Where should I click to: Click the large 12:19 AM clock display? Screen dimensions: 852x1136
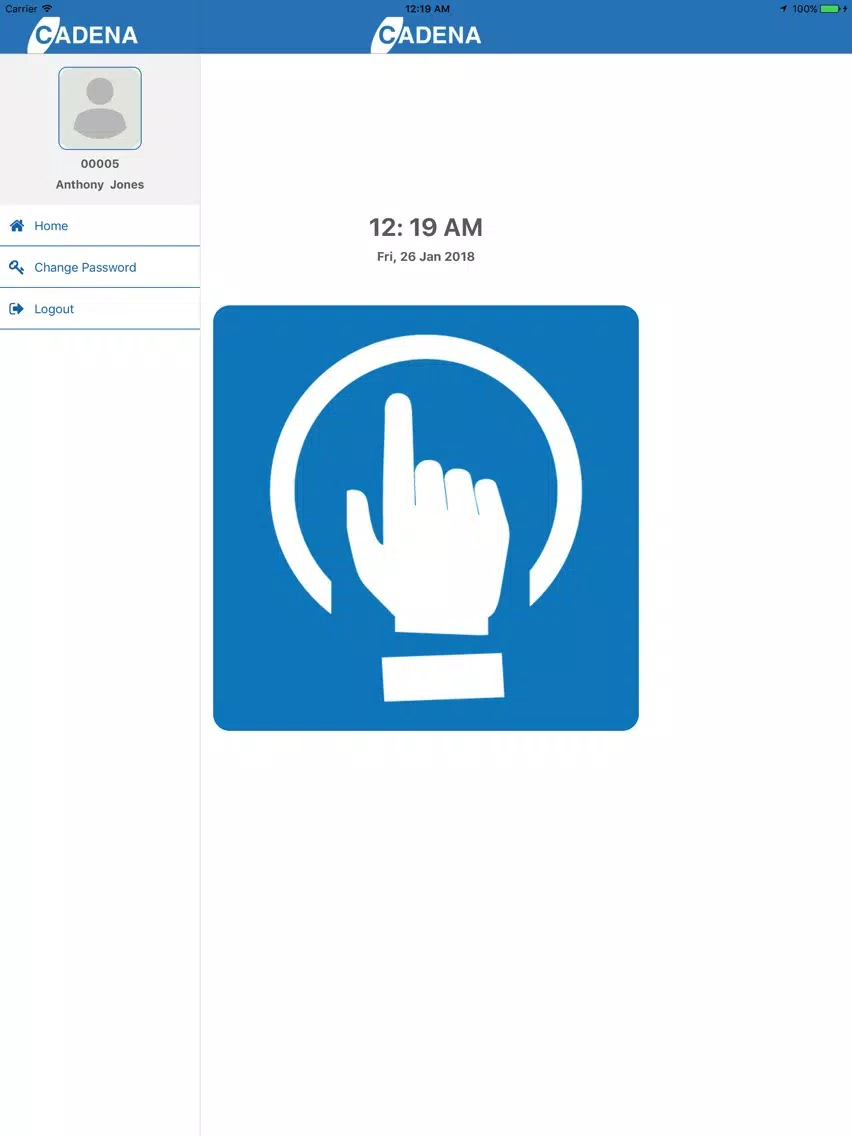click(x=426, y=227)
